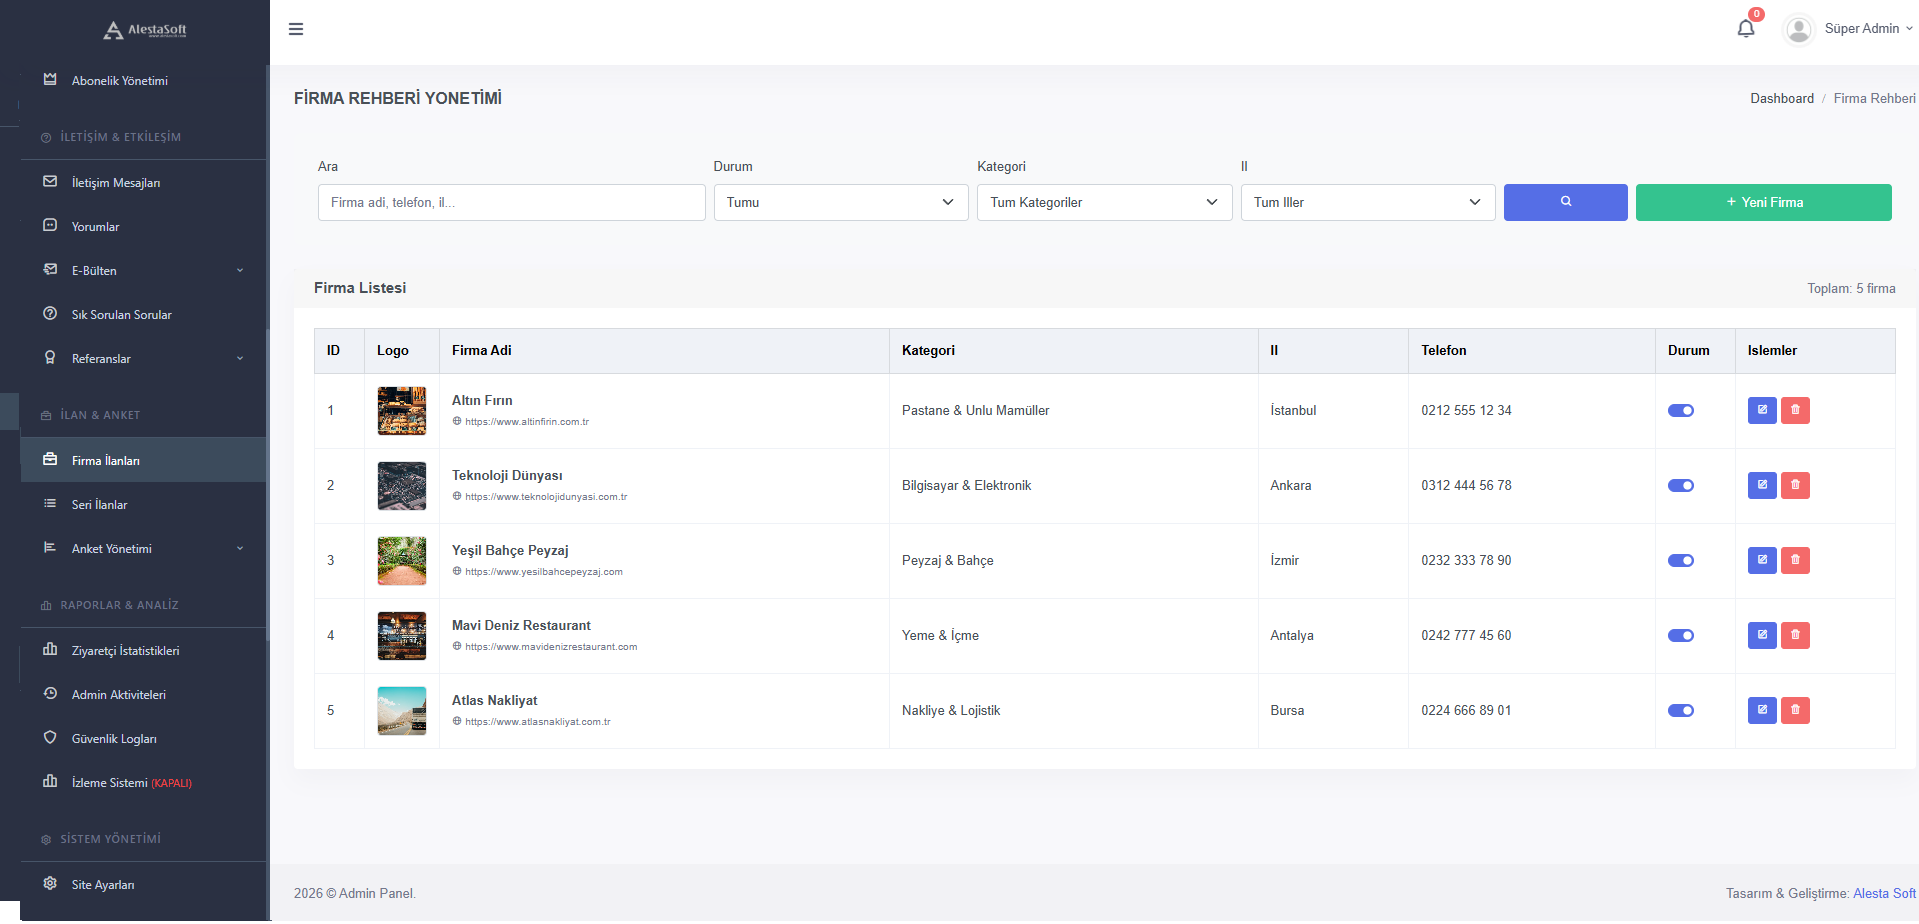Image resolution: width=1919 pixels, height=924 pixels.
Task: Click edit icon for Mavi Deniz Restaurant
Action: [1761, 635]
